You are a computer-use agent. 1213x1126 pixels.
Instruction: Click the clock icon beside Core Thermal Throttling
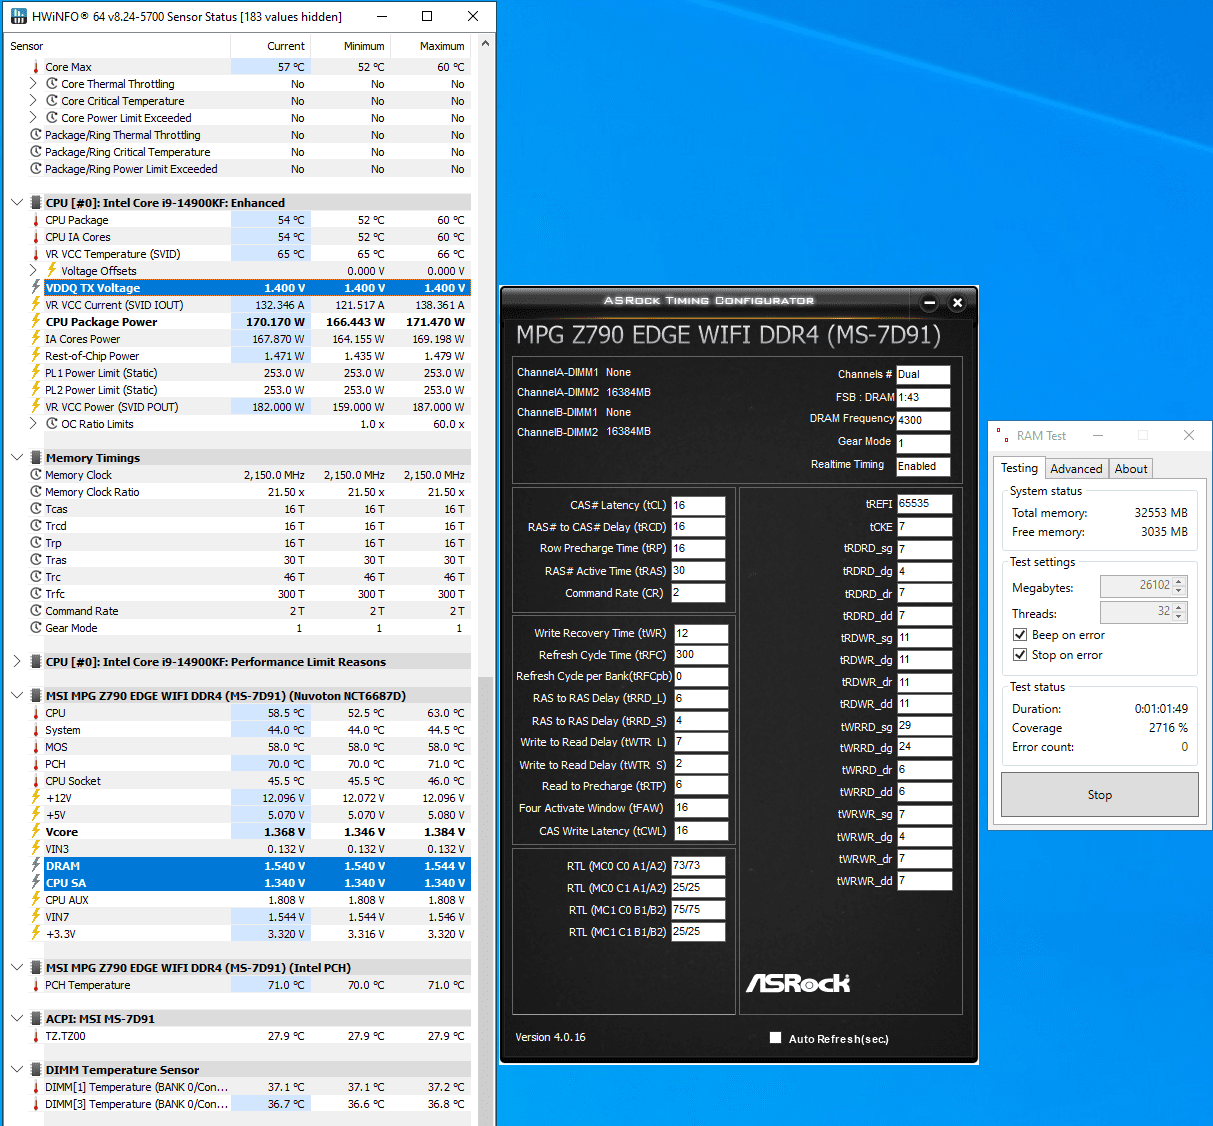[x=52, y=84]
